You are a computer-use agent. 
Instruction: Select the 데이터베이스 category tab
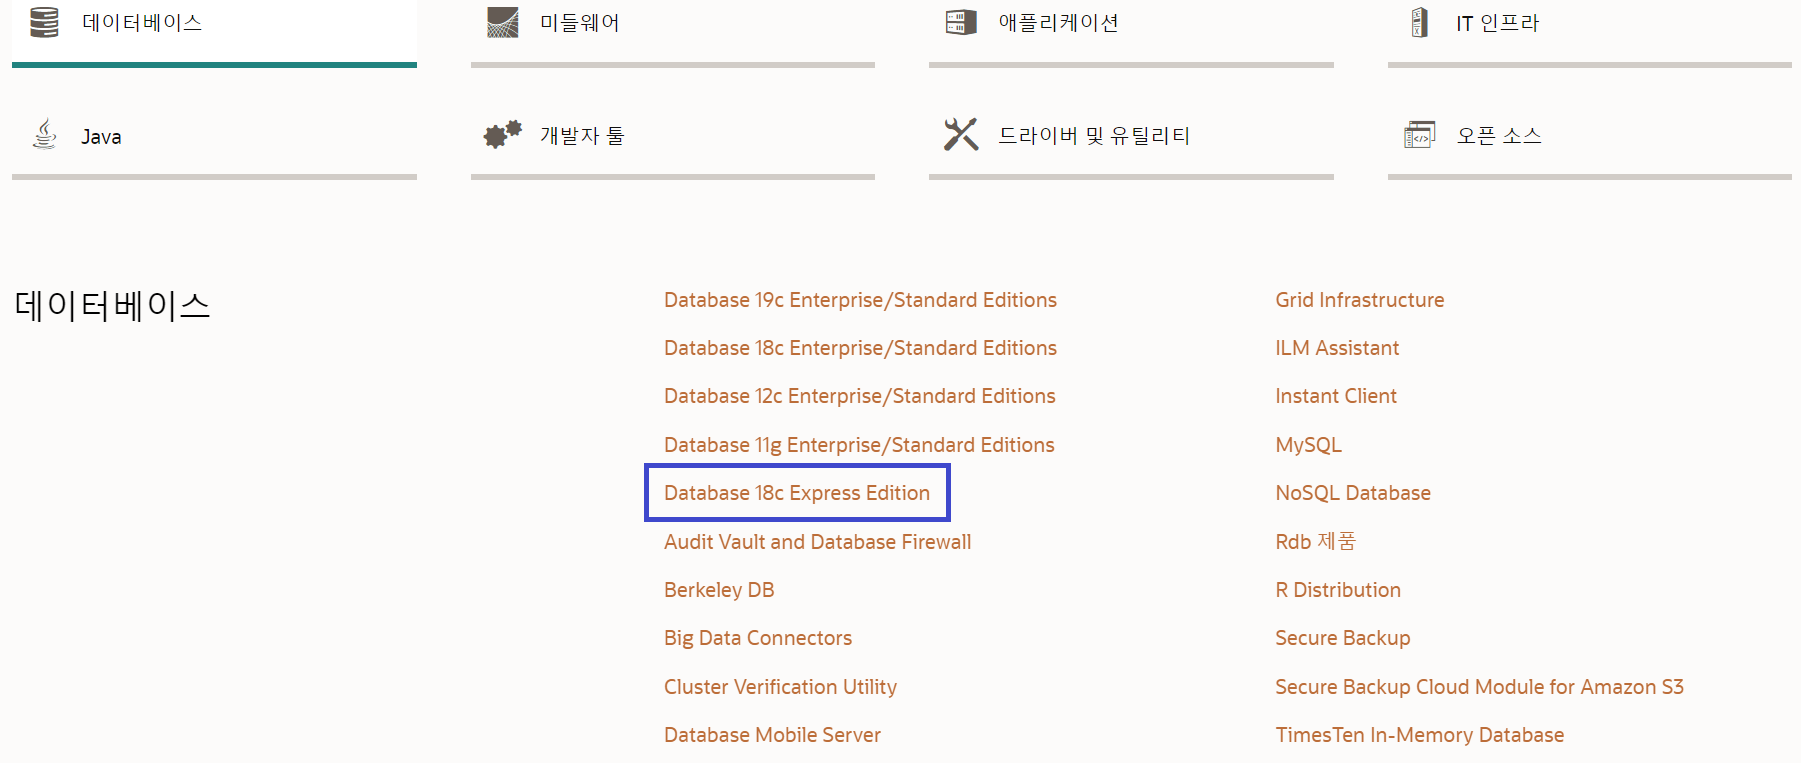(214, 32)
